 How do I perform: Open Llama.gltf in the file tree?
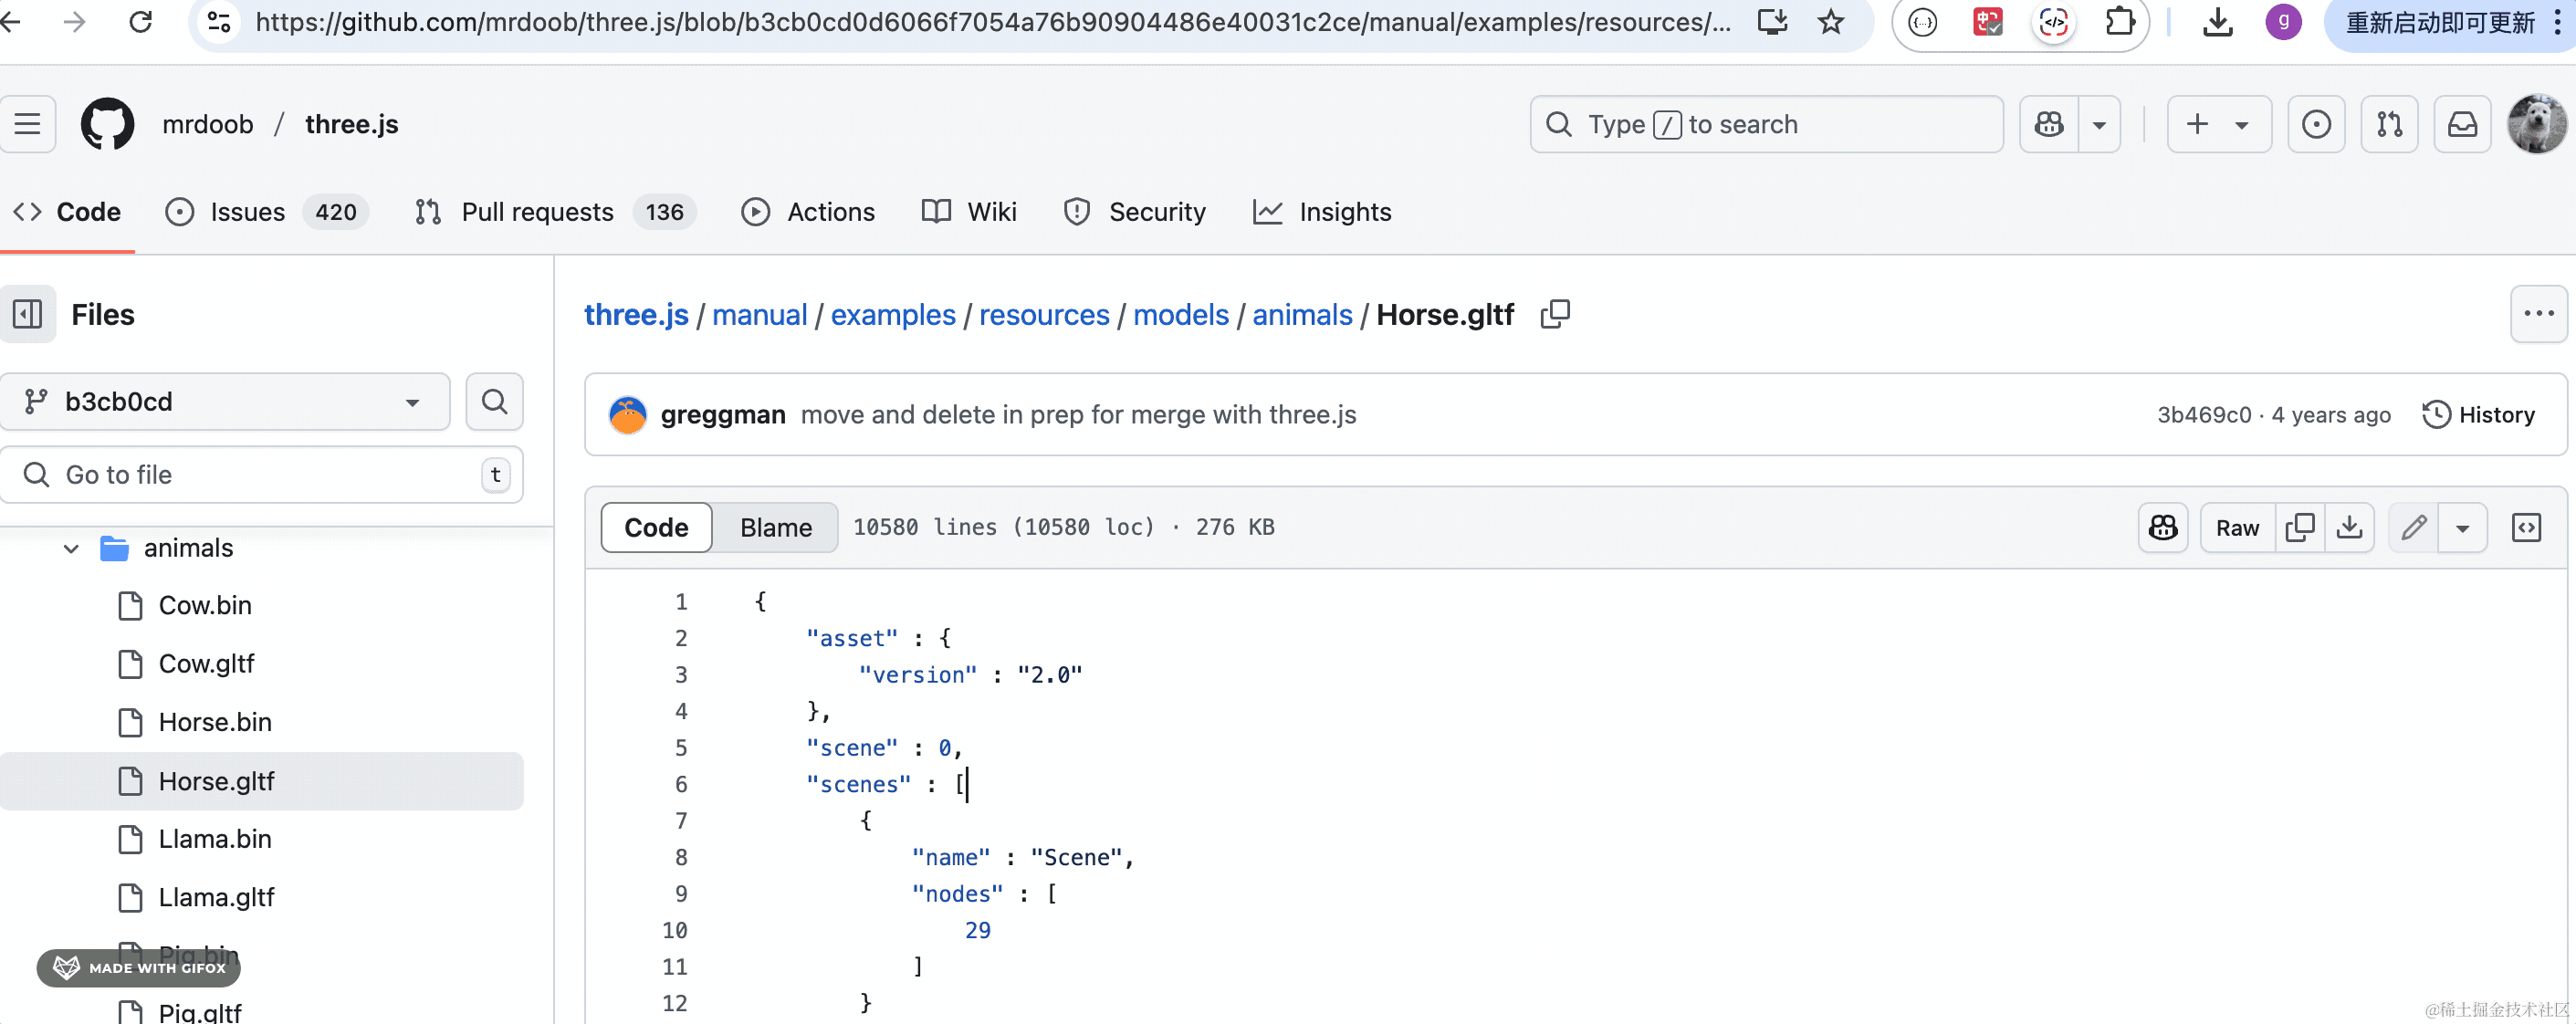tap(216, 896)
